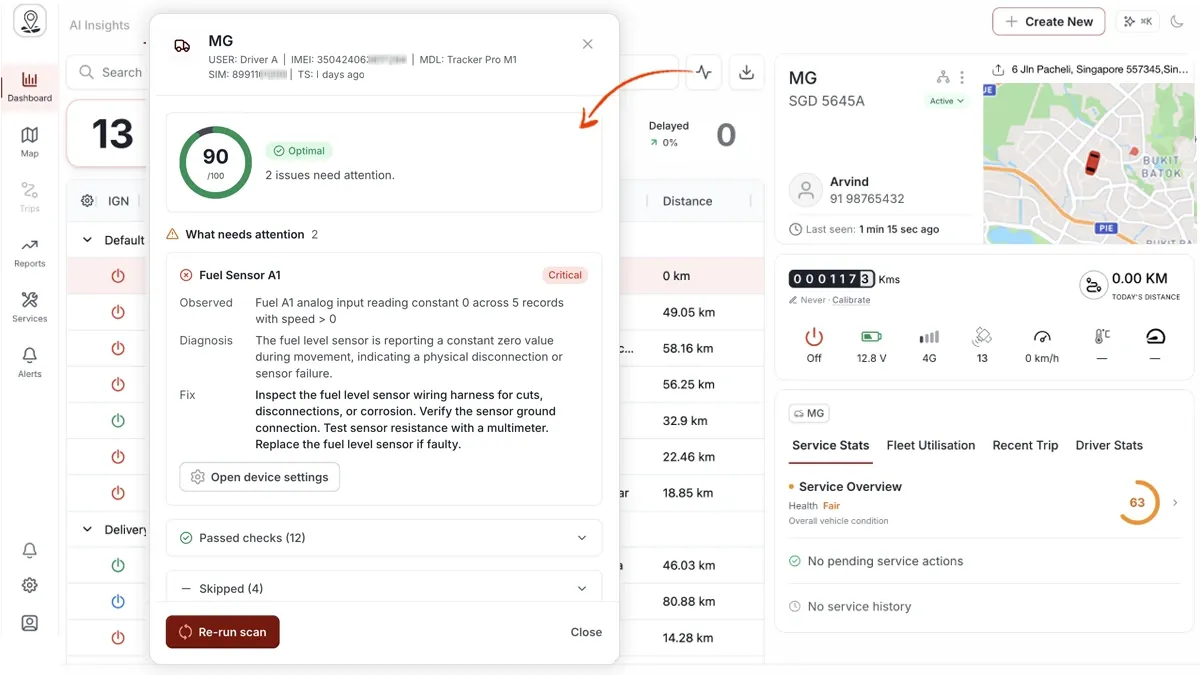Toggle dark mode moon icon
This screenshot has height=675, width=1200.
click(1177, 21)
